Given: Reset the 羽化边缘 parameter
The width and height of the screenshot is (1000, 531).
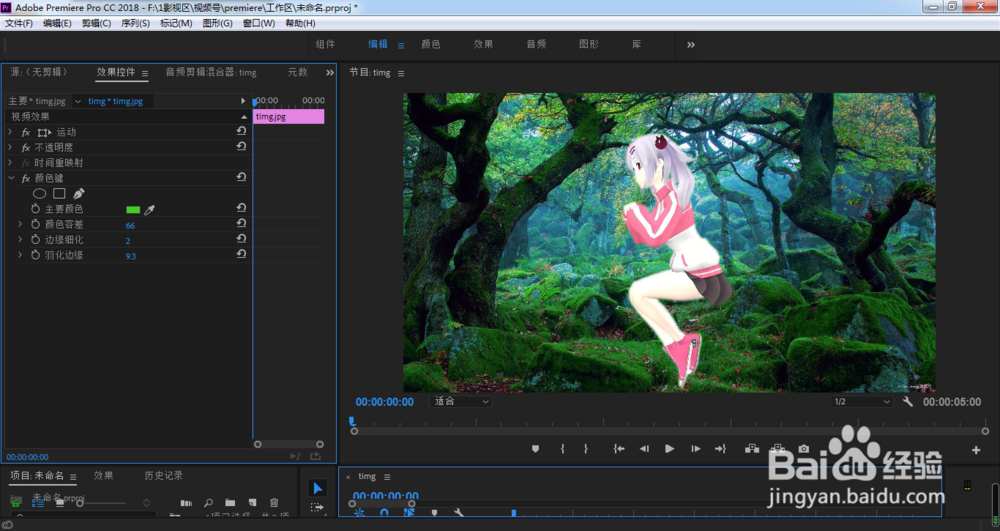Looking at the screenshot, I should tap(241, 254).
